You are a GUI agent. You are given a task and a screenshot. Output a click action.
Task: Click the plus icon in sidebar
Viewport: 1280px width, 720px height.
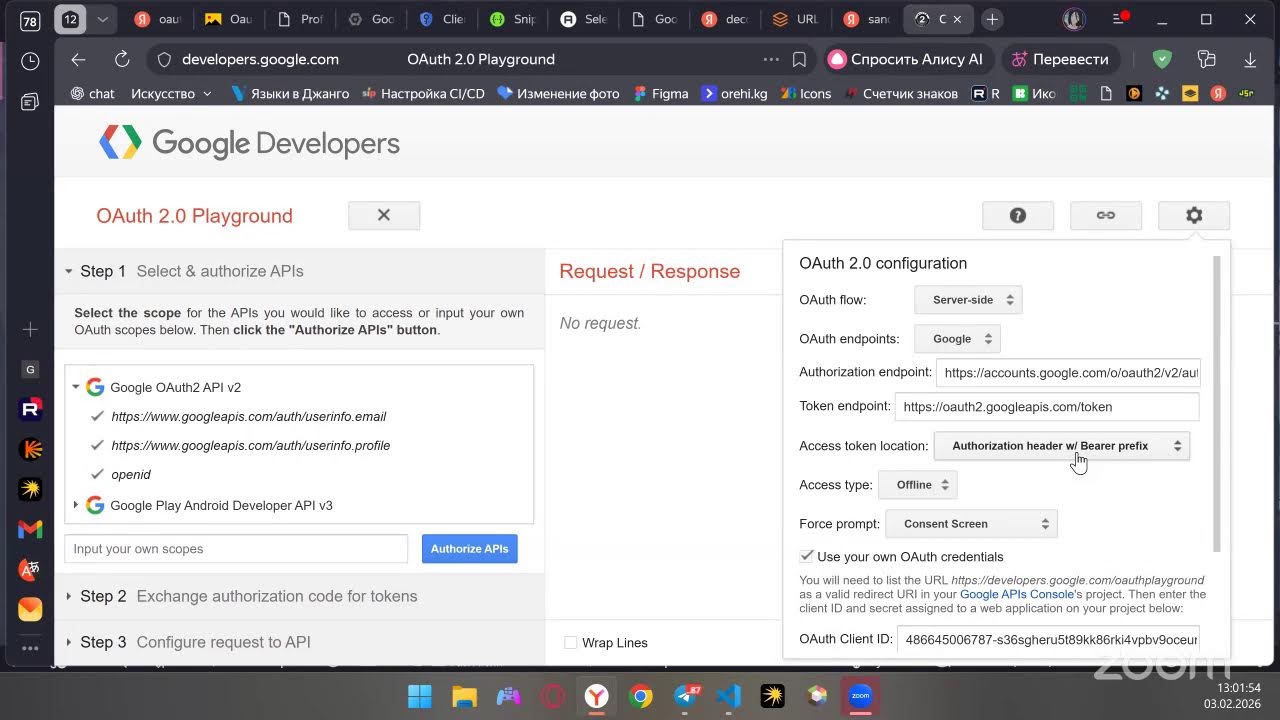[x=30, y=329]
